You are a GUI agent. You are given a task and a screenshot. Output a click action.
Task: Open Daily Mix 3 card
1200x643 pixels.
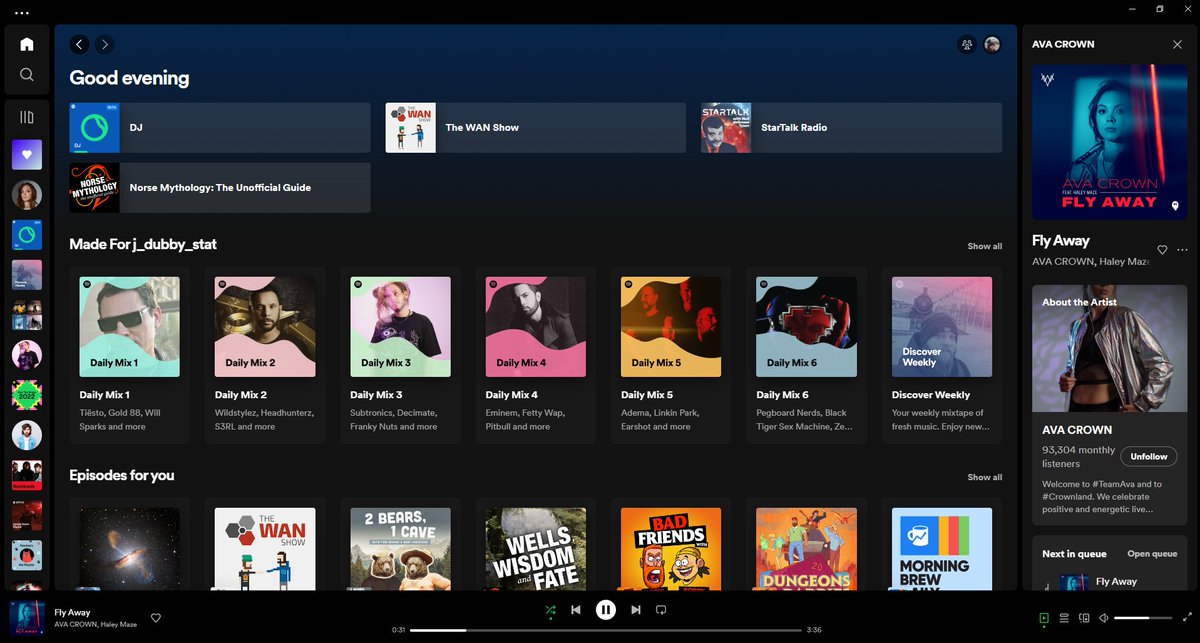[400, 355]
